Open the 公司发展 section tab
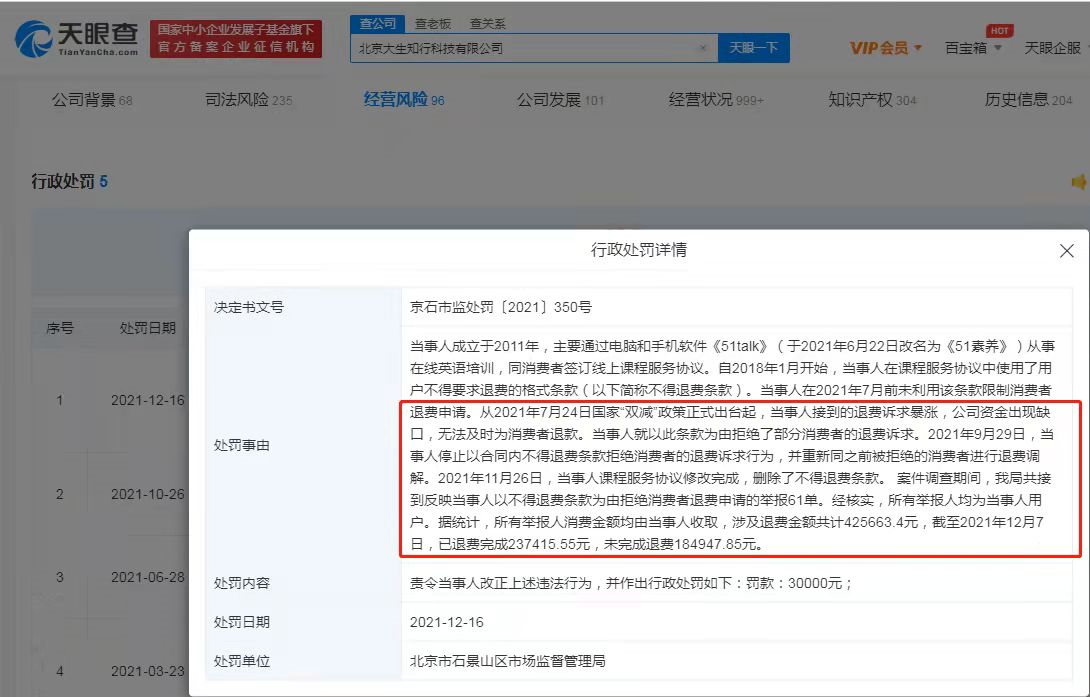The image size is (1090, 697). 560,100
